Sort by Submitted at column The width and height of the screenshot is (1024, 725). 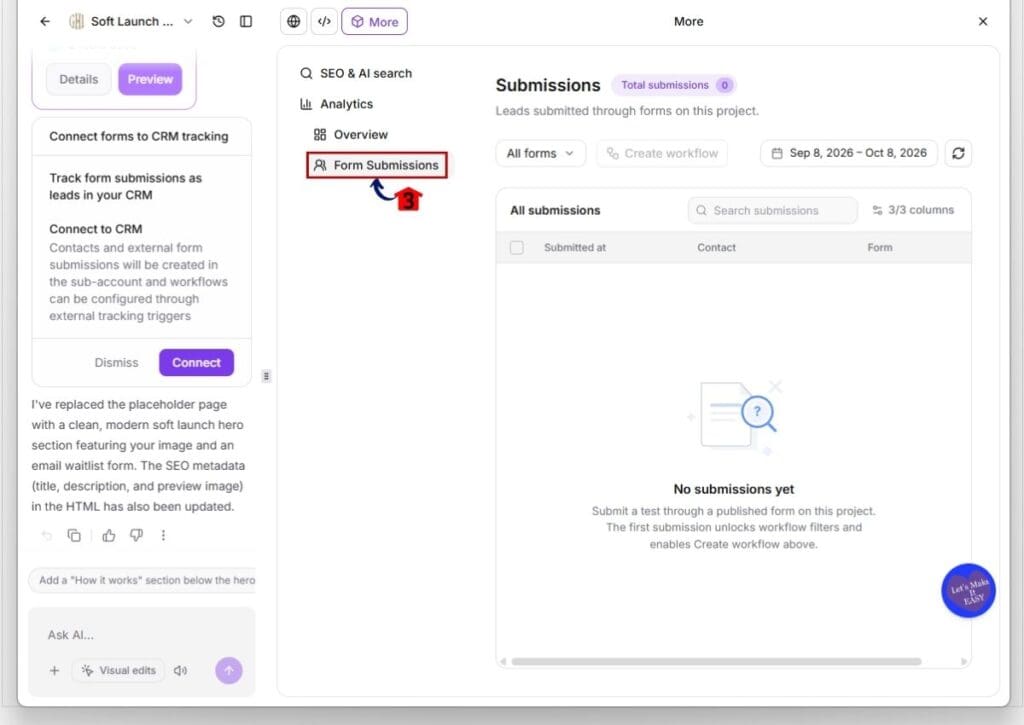point(575,248)
